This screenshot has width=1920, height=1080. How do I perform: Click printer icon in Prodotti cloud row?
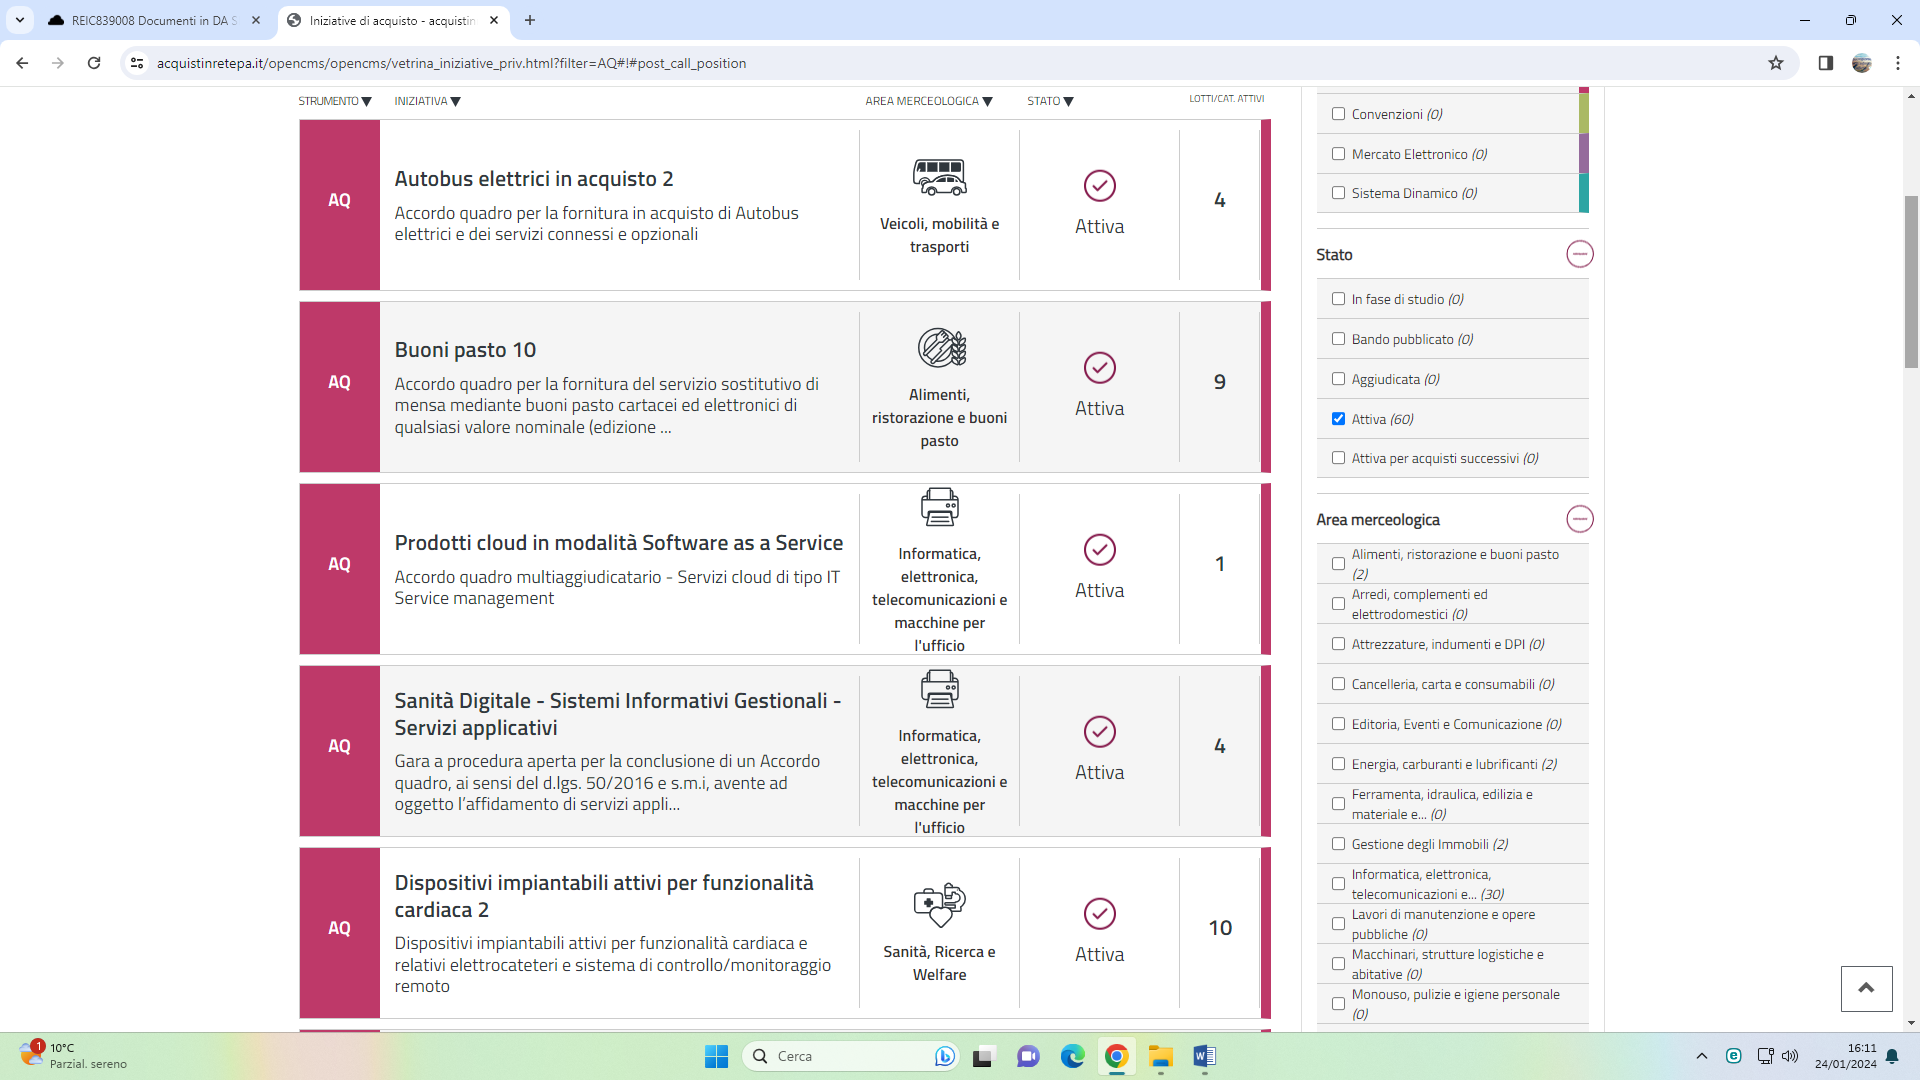click(939, 507)
